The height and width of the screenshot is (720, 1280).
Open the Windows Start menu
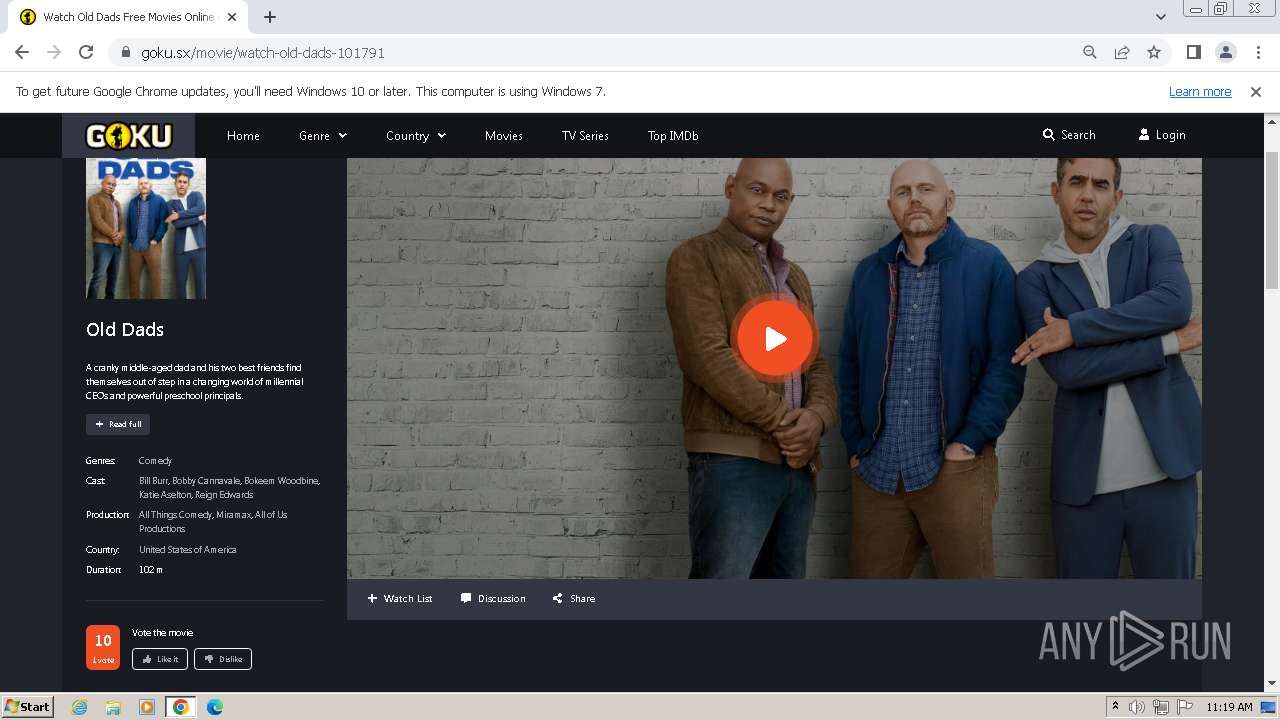pyautogui.click(x=28, y=706)
